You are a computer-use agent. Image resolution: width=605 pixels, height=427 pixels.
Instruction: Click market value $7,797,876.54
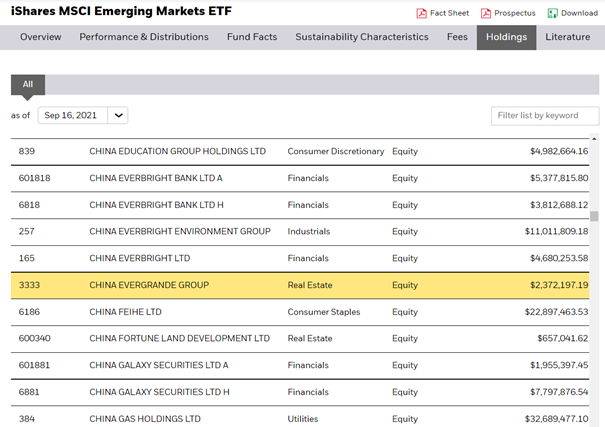(559, 392)
